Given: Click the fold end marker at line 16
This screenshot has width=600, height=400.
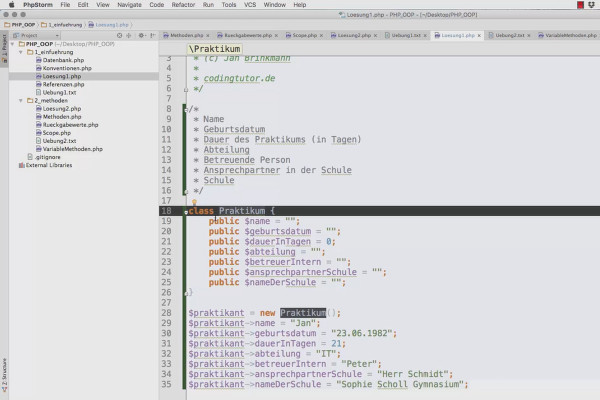Looking at the screenshot, I should (186, 191).
